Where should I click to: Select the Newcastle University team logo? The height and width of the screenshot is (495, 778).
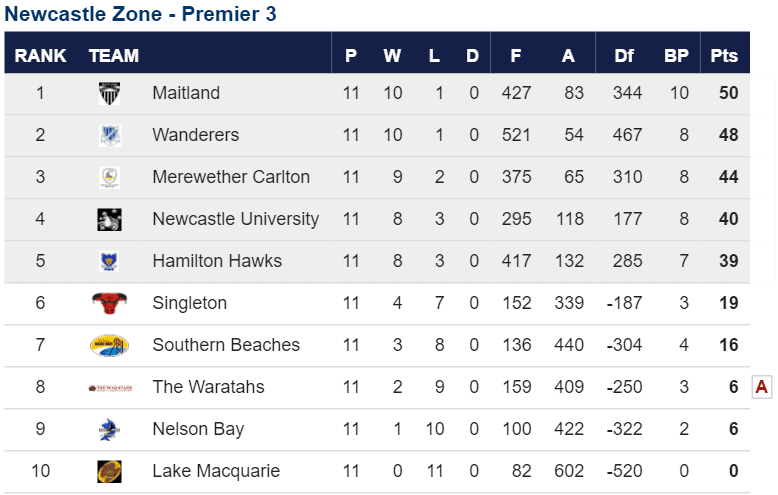point(110,220)
